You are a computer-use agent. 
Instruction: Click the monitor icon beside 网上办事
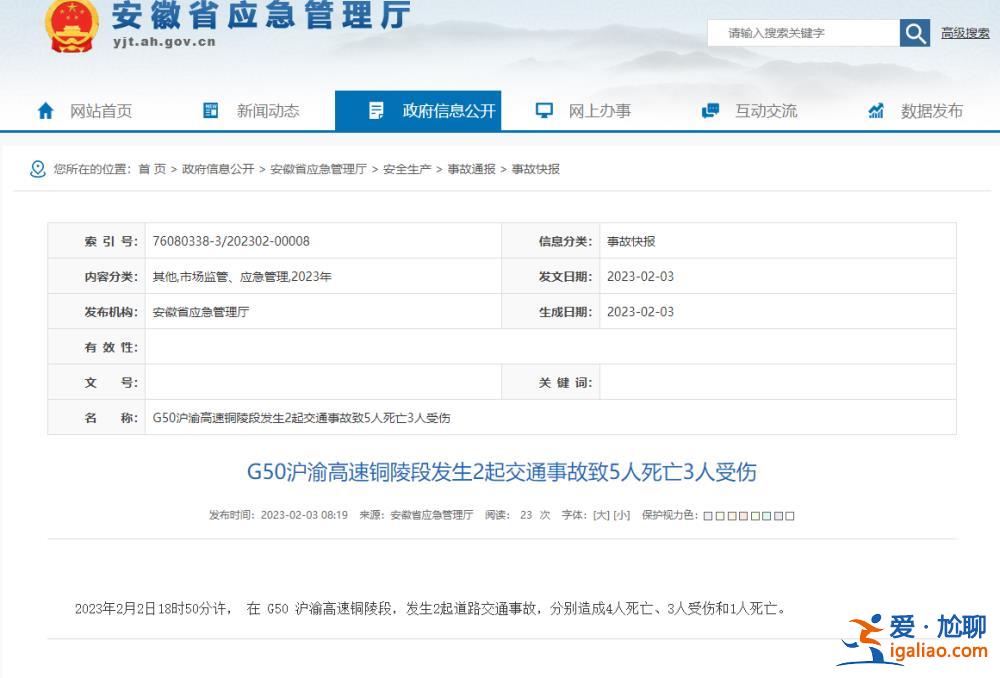tap(544, 111)
